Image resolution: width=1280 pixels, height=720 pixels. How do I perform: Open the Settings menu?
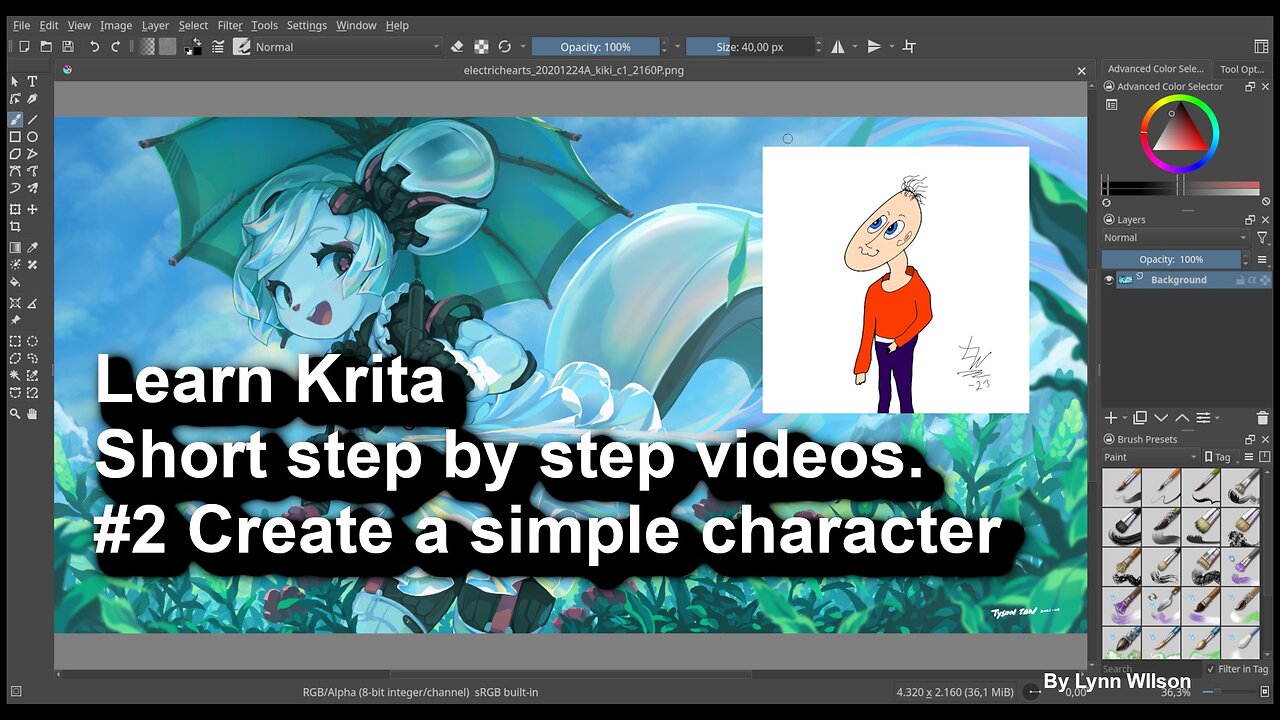coord(306,25)
